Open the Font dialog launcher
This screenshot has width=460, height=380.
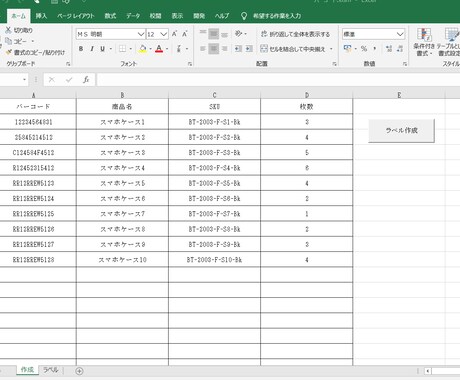pyautogui.click(x=190, y=64)
